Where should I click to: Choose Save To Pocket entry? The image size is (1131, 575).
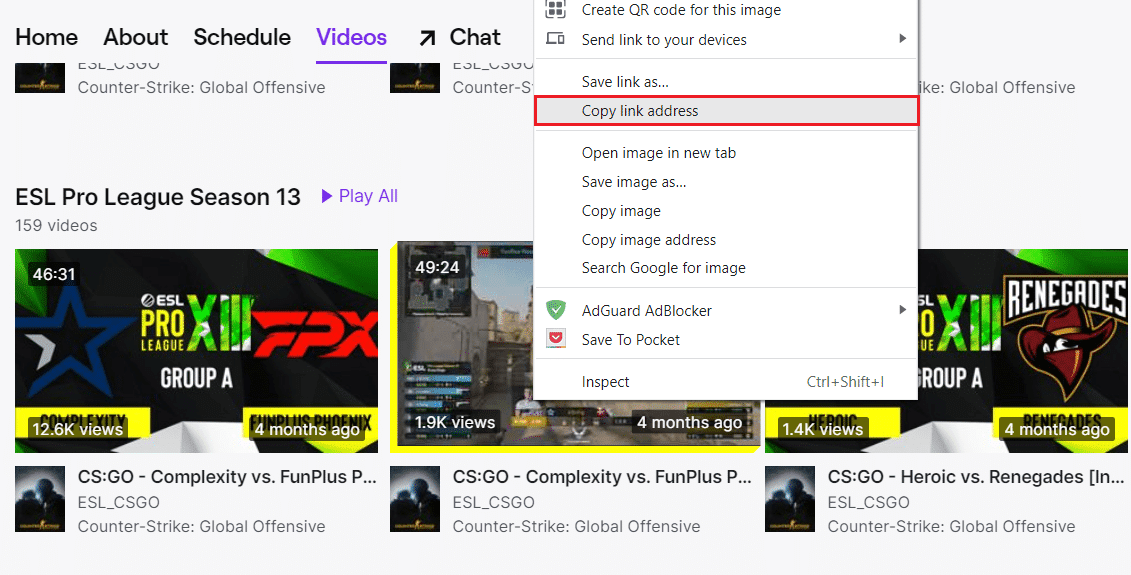click(726, 339)
